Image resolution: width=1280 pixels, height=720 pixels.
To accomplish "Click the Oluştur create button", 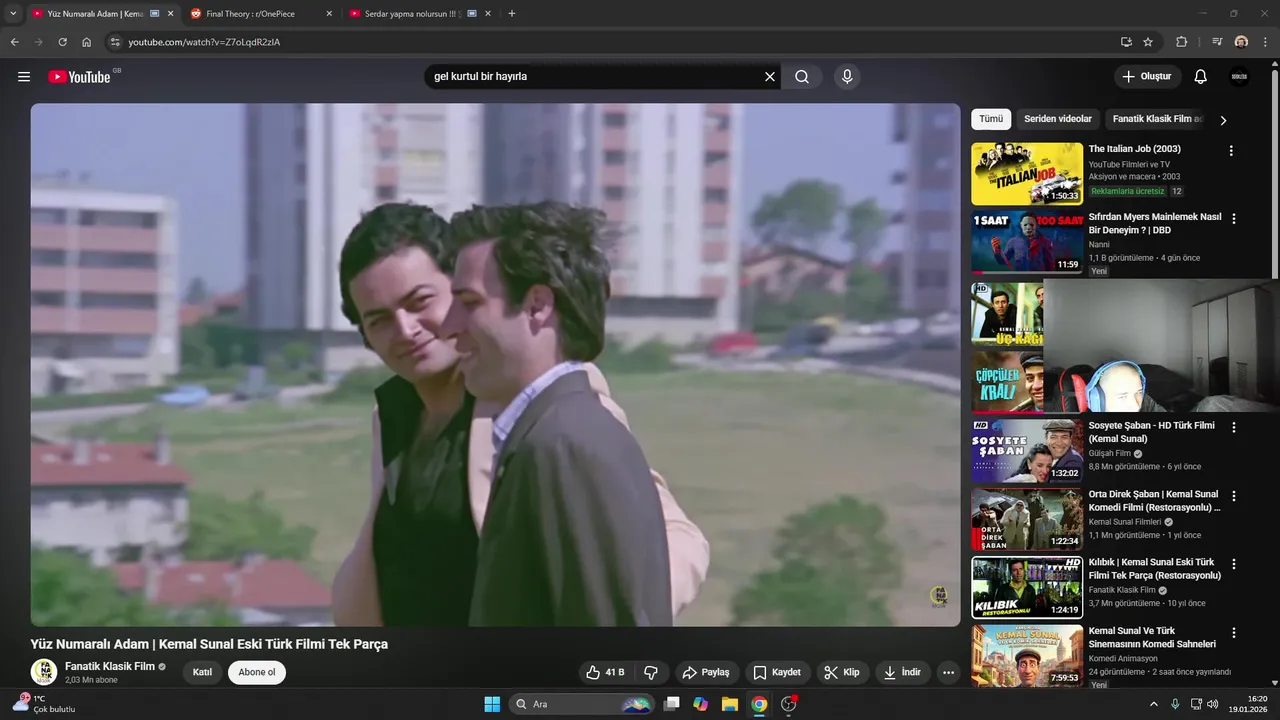I will coord(1147,77).
